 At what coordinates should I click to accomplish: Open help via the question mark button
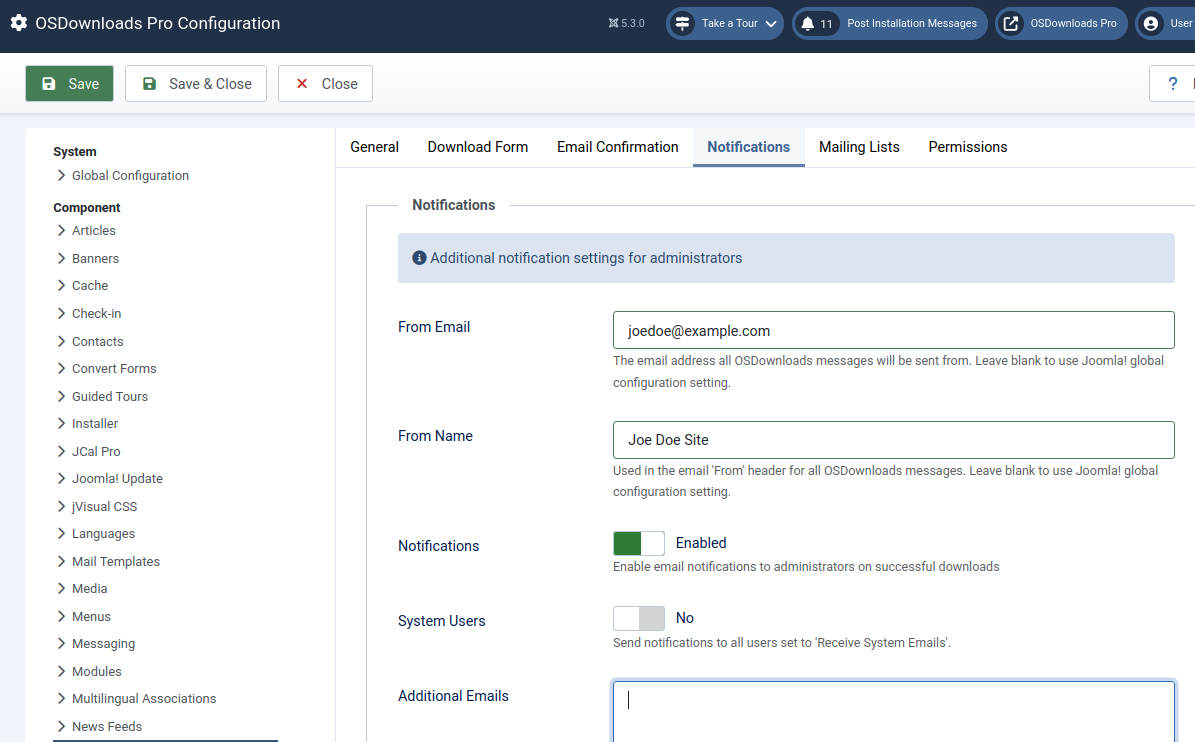point(1172,84)
